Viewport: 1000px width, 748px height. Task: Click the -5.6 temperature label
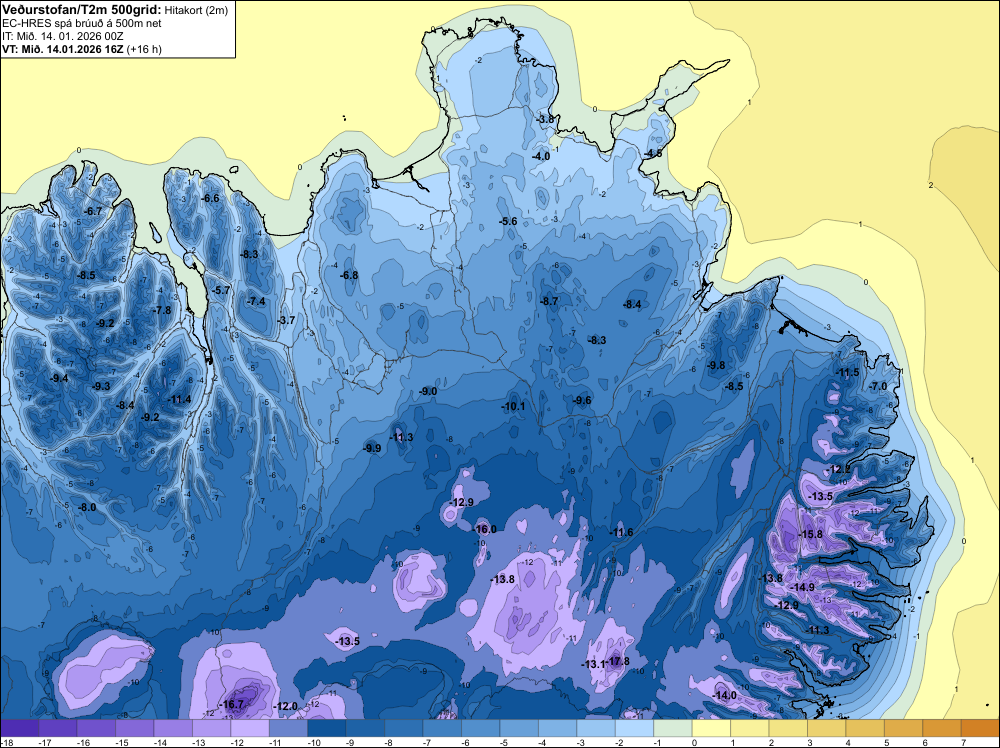508,221
